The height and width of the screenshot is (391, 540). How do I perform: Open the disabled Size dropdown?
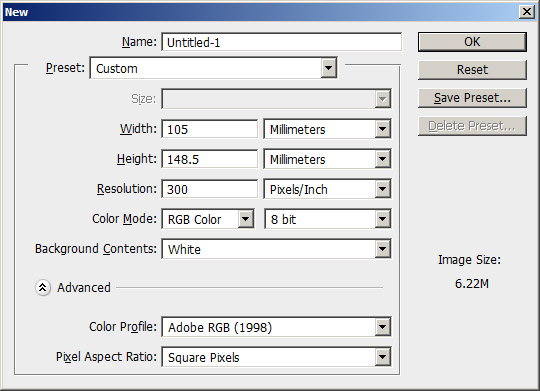[x=276, y=99]
